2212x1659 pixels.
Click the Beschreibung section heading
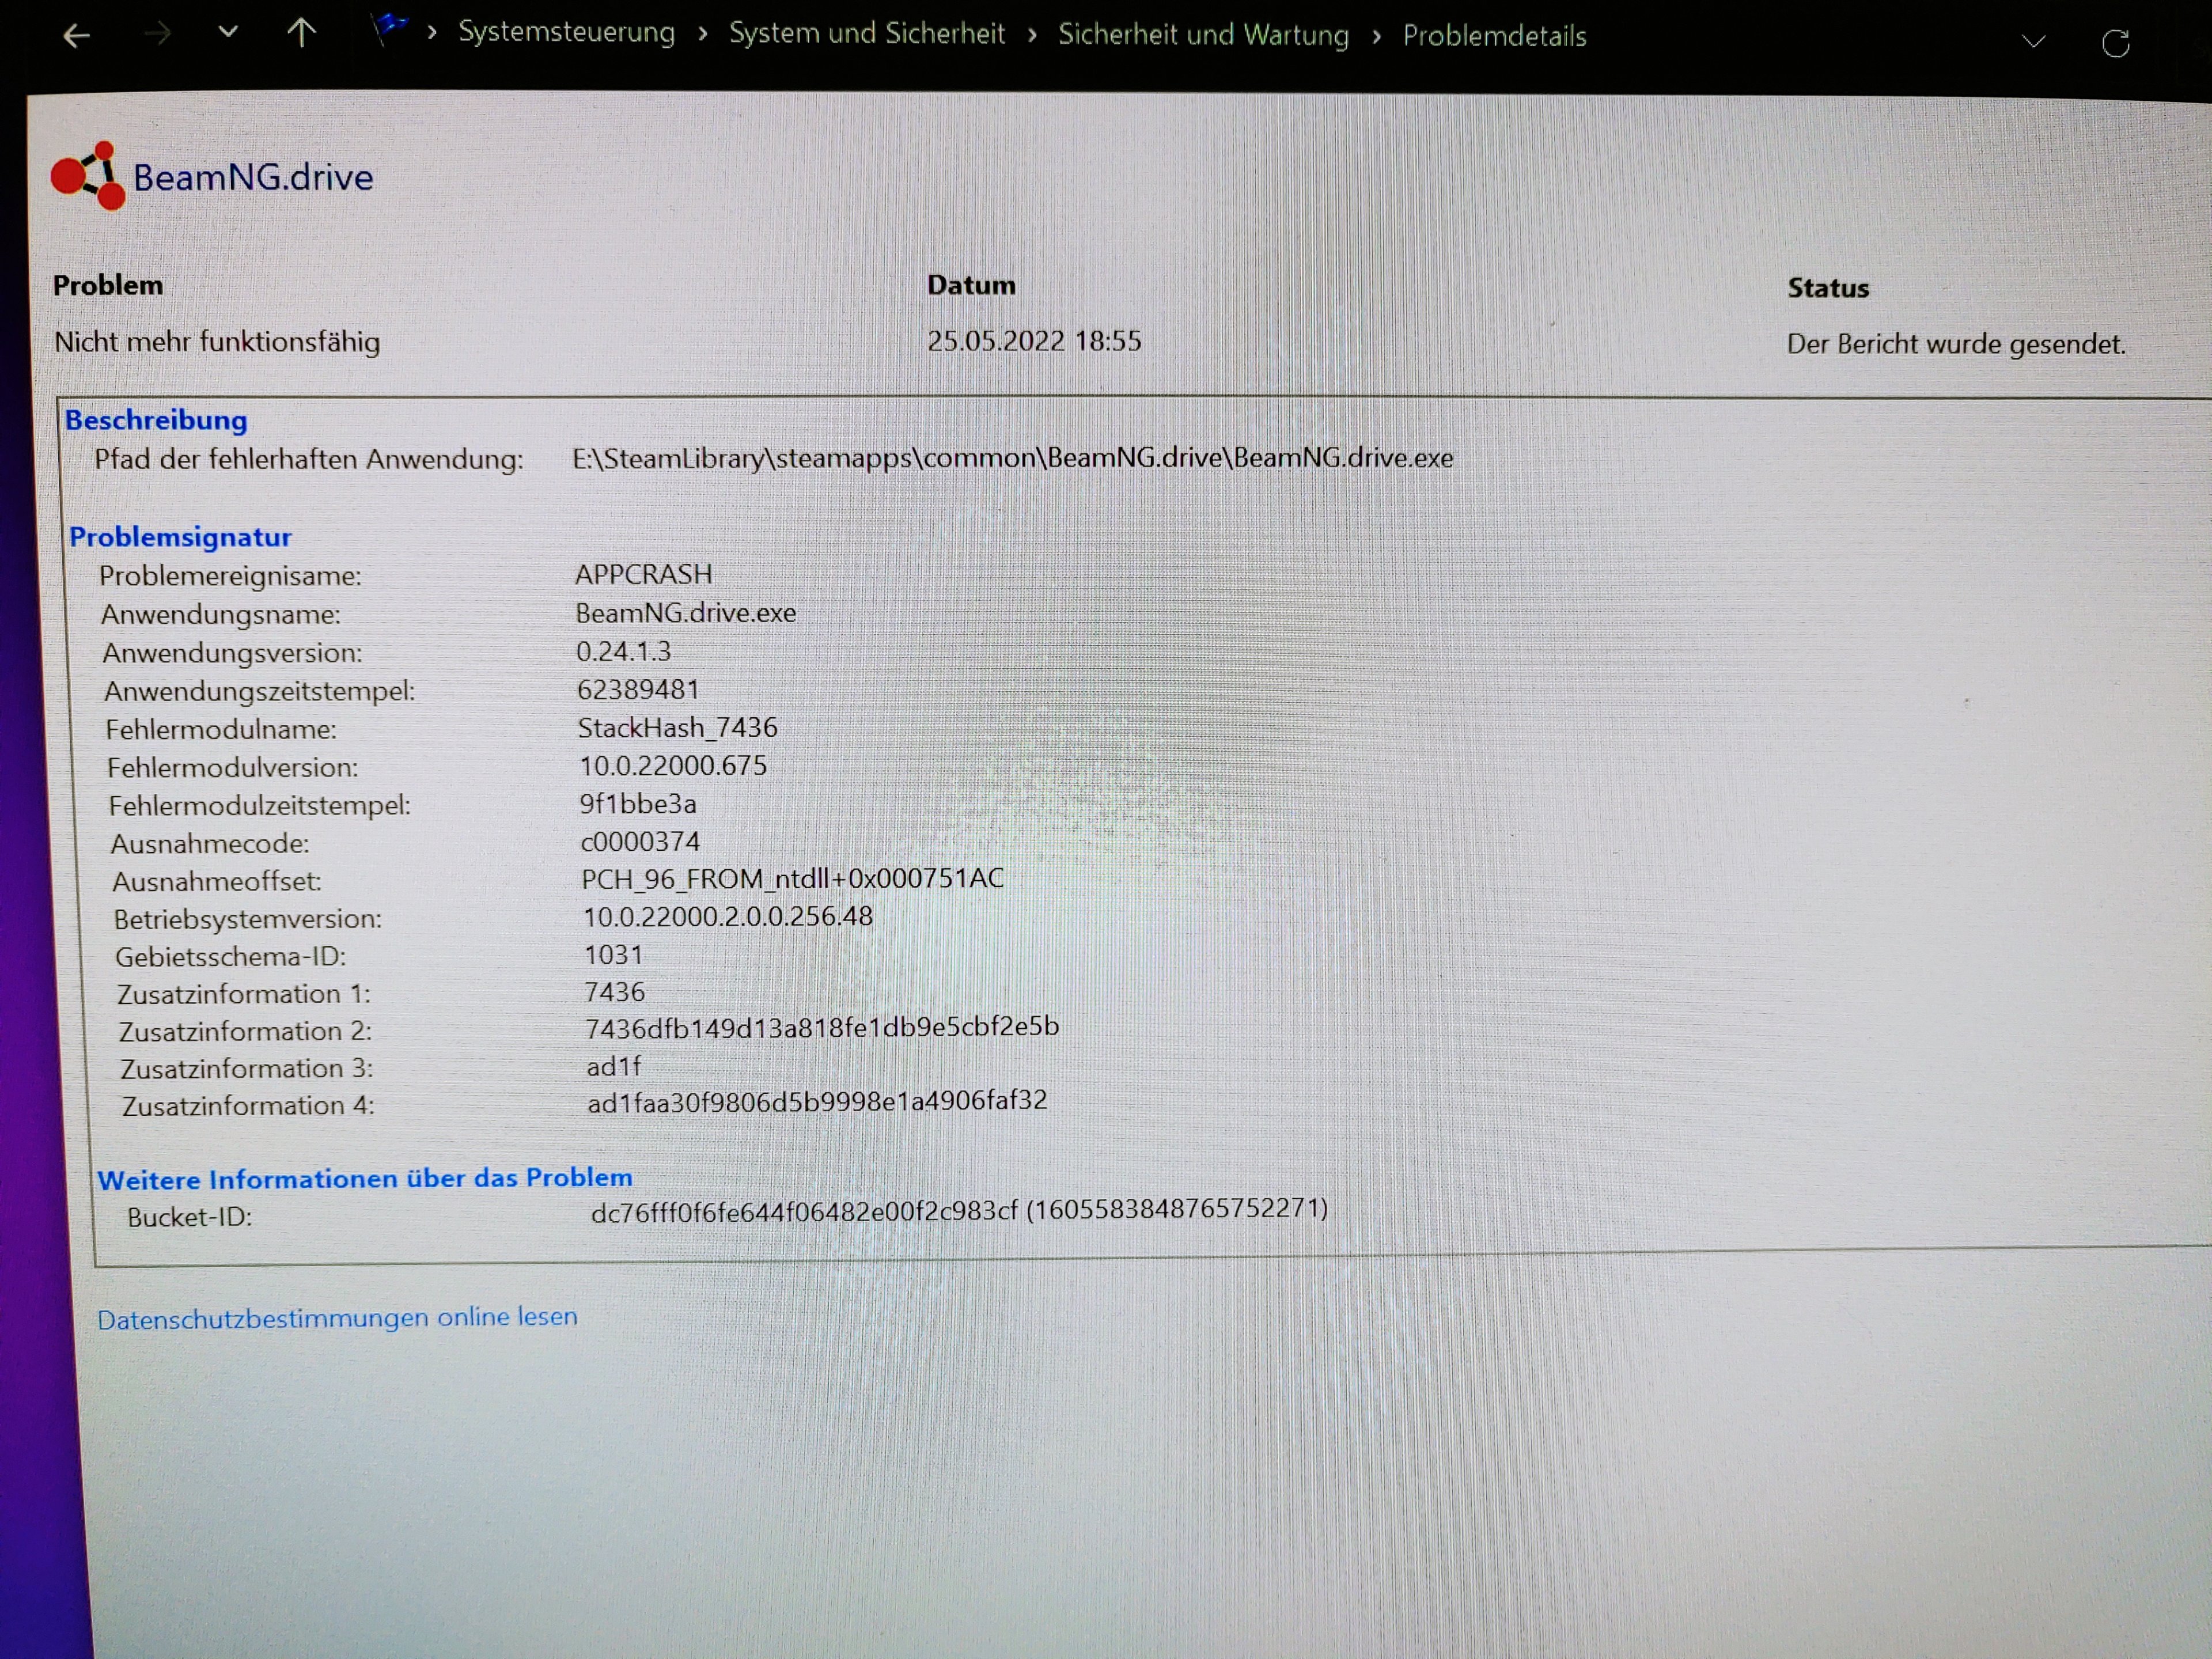156,420
